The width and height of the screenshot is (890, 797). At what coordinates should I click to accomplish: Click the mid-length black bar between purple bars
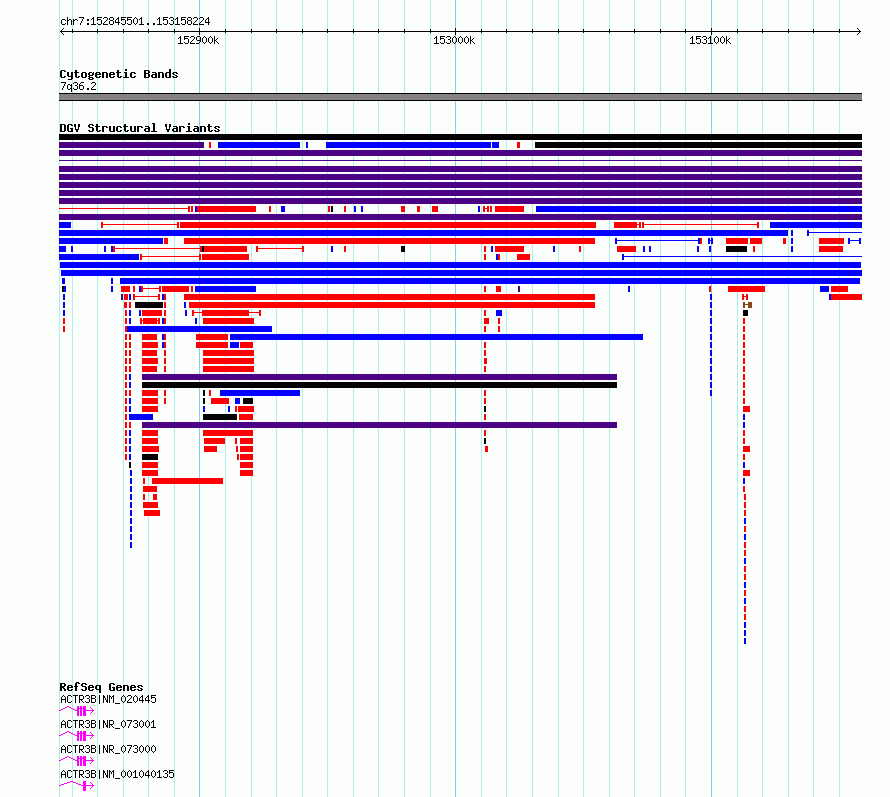(x=379, y=385)
